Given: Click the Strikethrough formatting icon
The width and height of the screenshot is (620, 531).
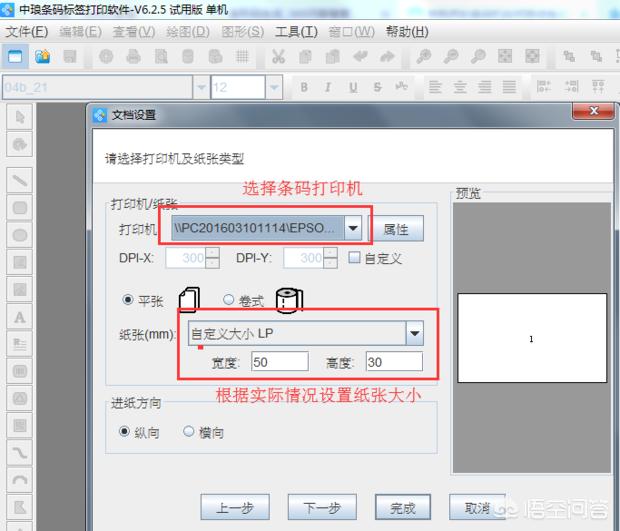Looking at the screenshot, I should point(378,87).
